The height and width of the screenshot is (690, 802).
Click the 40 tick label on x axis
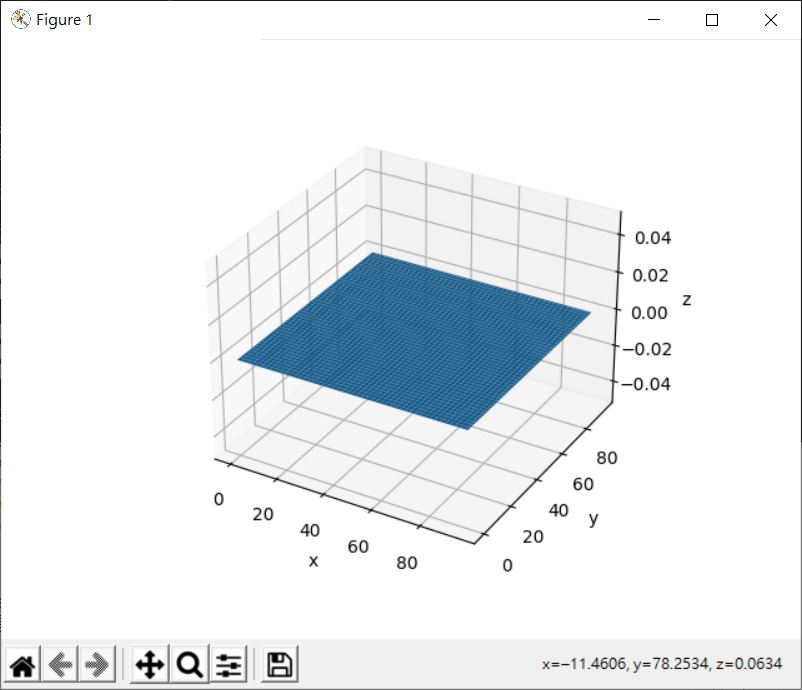[x=309, y=530]
